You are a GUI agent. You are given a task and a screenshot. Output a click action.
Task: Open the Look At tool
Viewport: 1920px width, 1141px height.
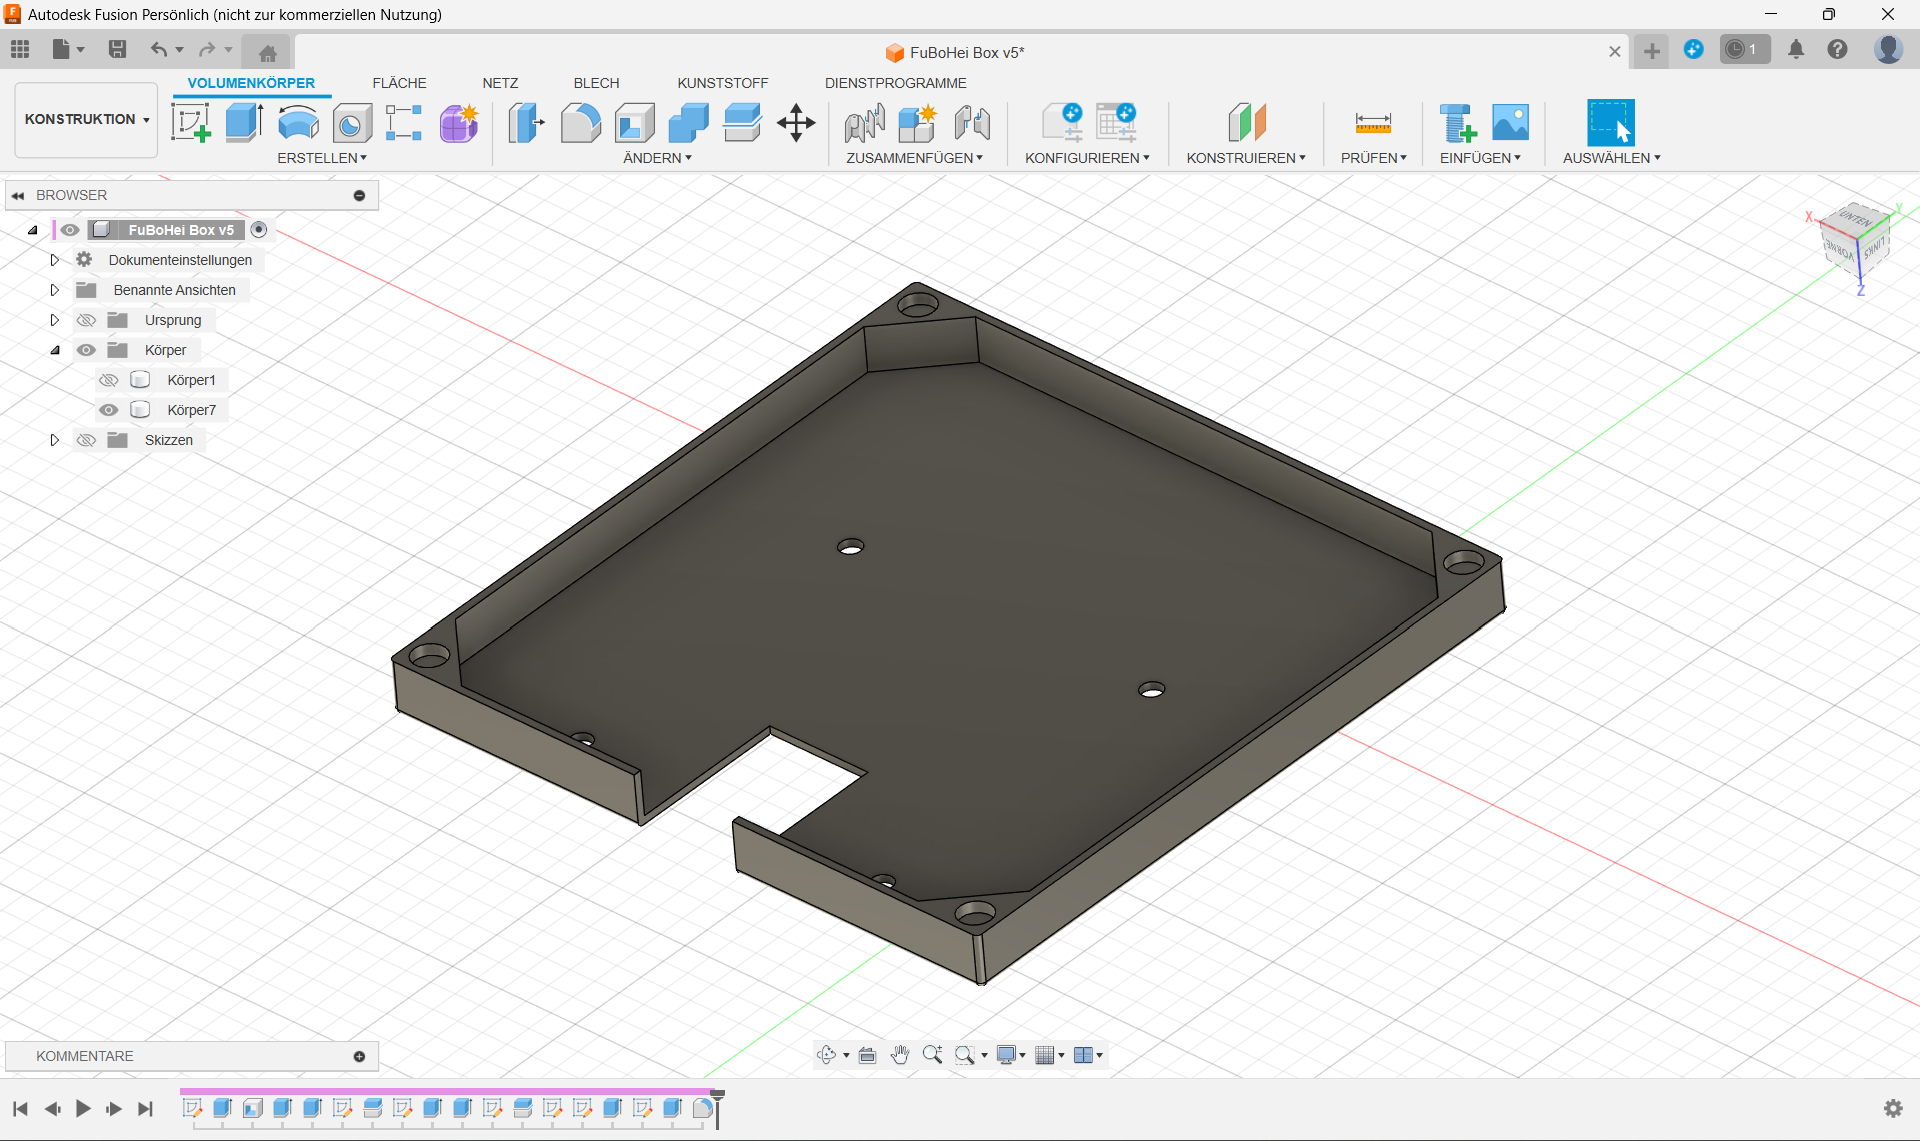click(x=867, y=1055)
